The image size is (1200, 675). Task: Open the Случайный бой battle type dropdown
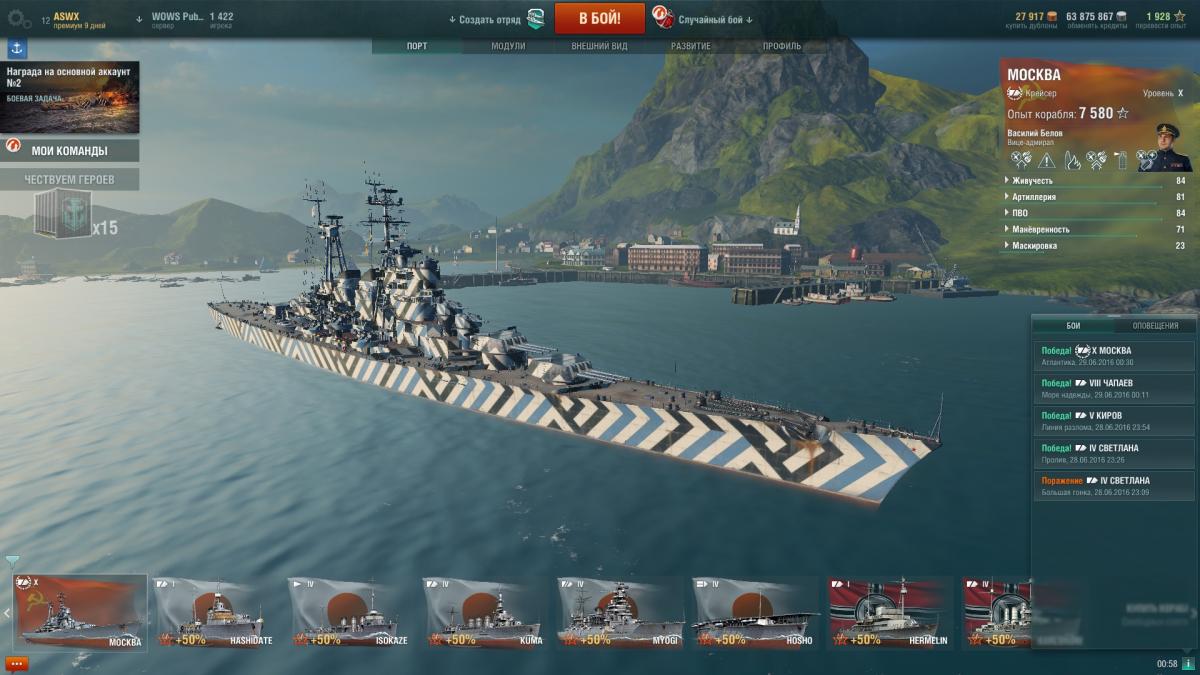(715, 19)
